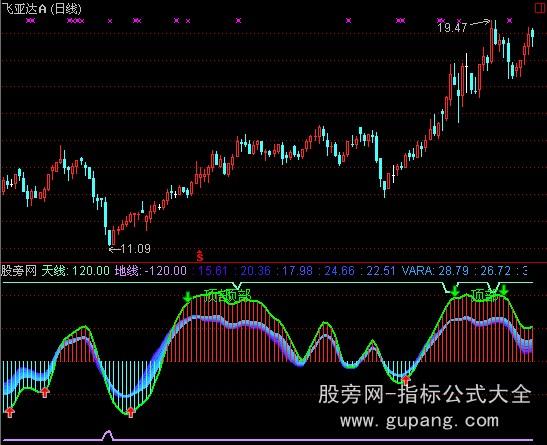Click the red S marker below candles
547x445 pixels.
[x=200, y=256]
